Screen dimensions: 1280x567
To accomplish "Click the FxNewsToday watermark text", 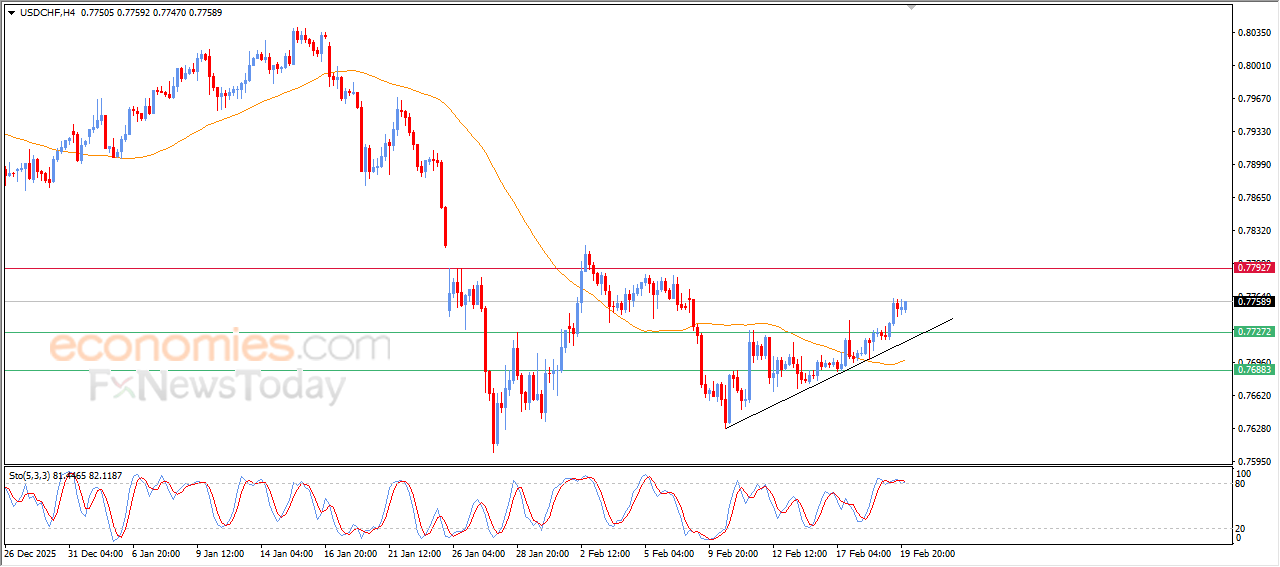I will [x=217, y=386].
